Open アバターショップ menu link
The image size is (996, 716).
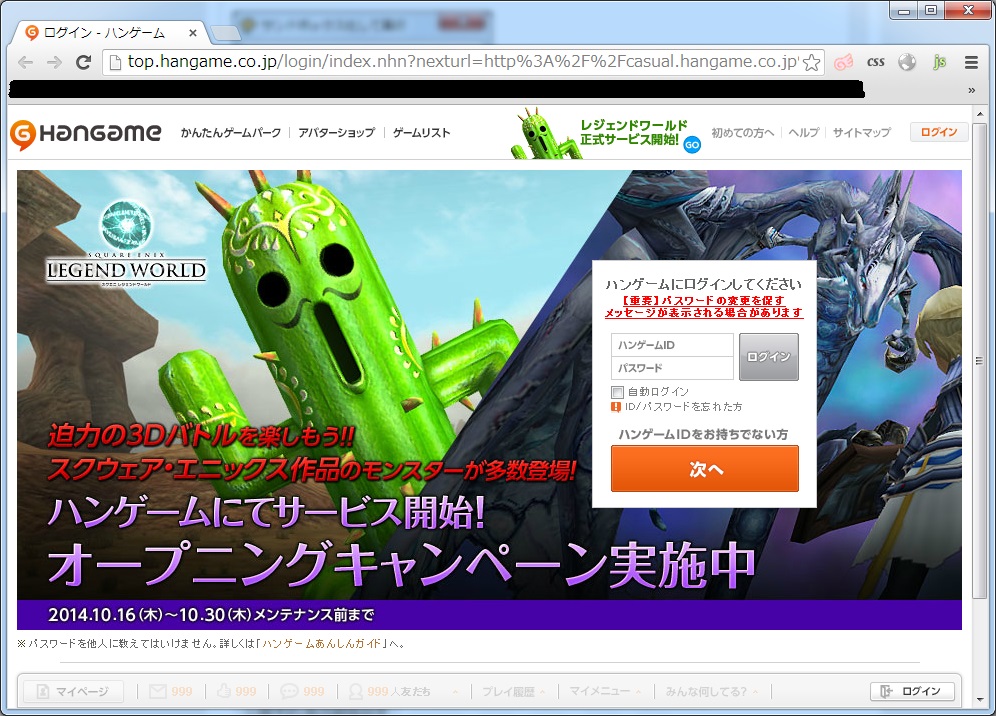point(337,133)
